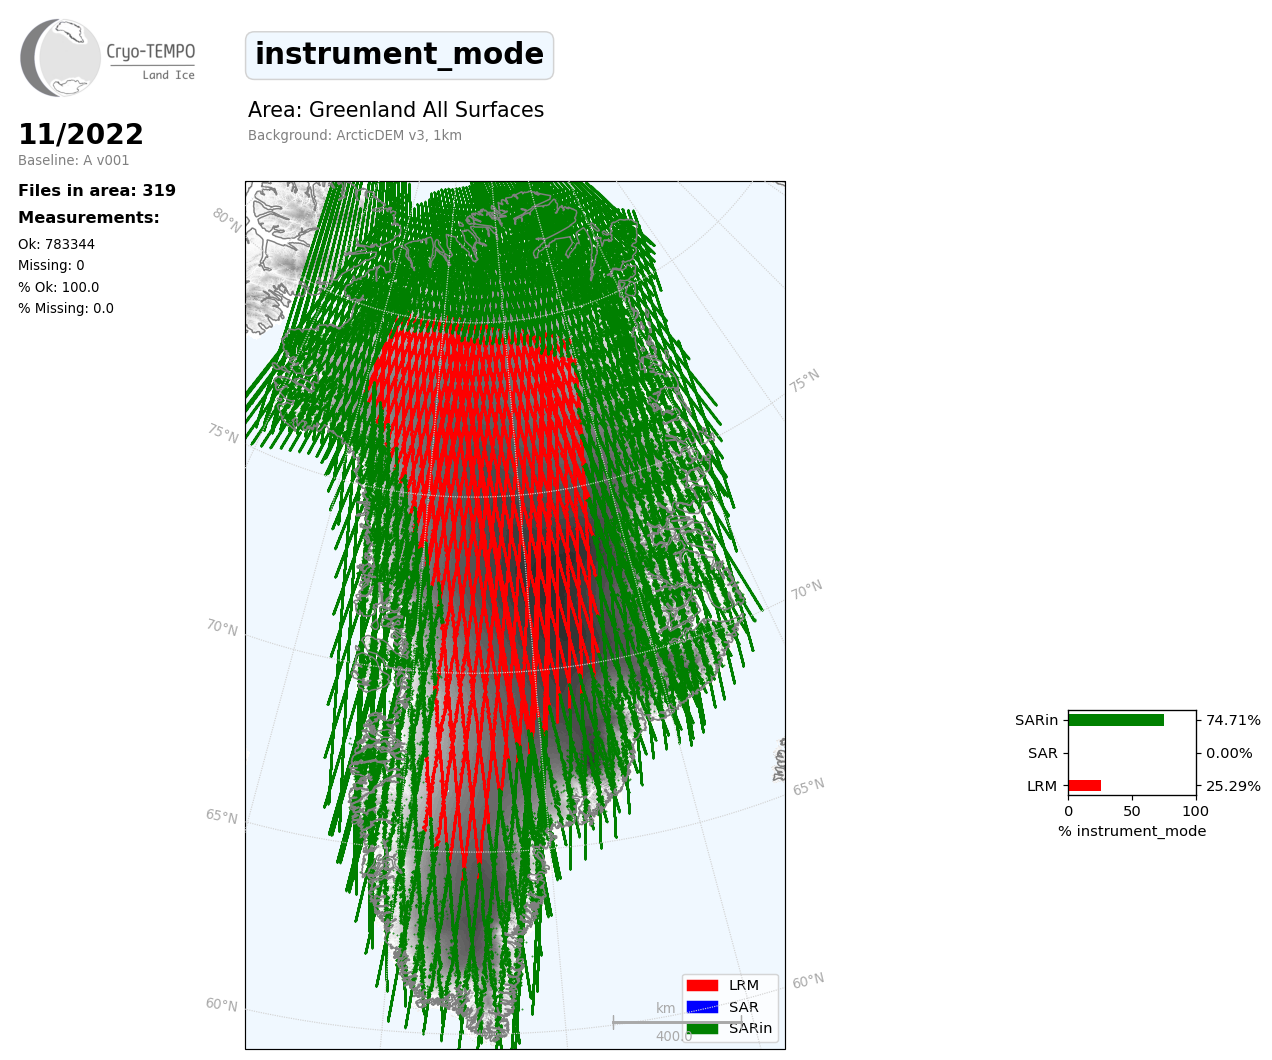
Task: Click the 25.29% percentage label
Action: point(1233,786)
